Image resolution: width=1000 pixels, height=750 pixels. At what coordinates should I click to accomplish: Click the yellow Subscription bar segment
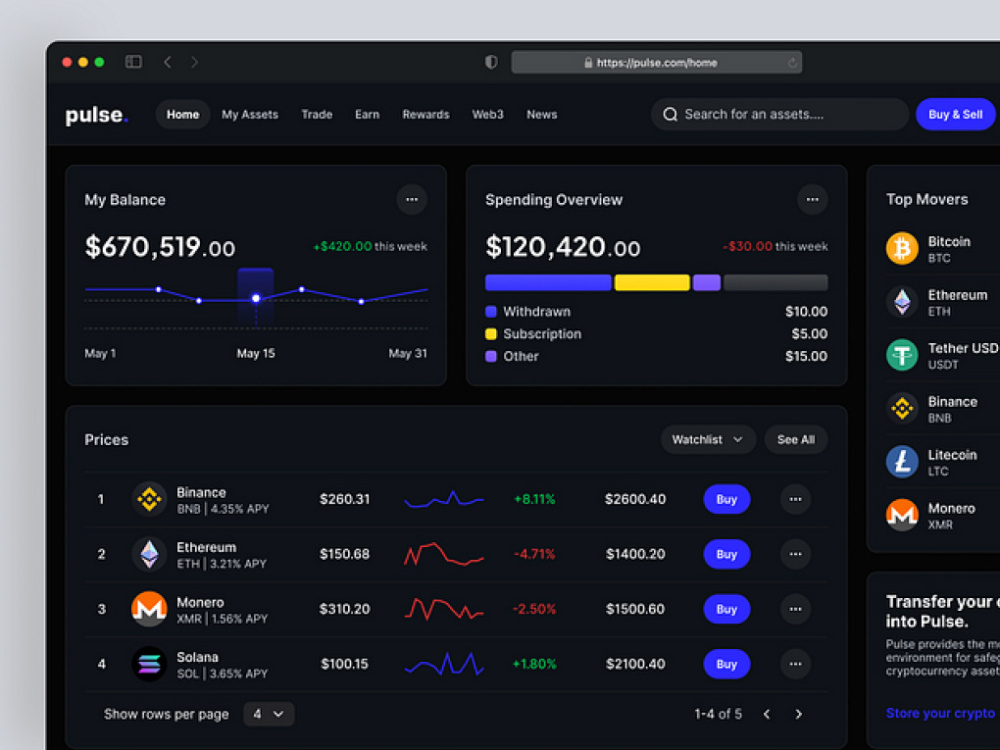[652, 283]
